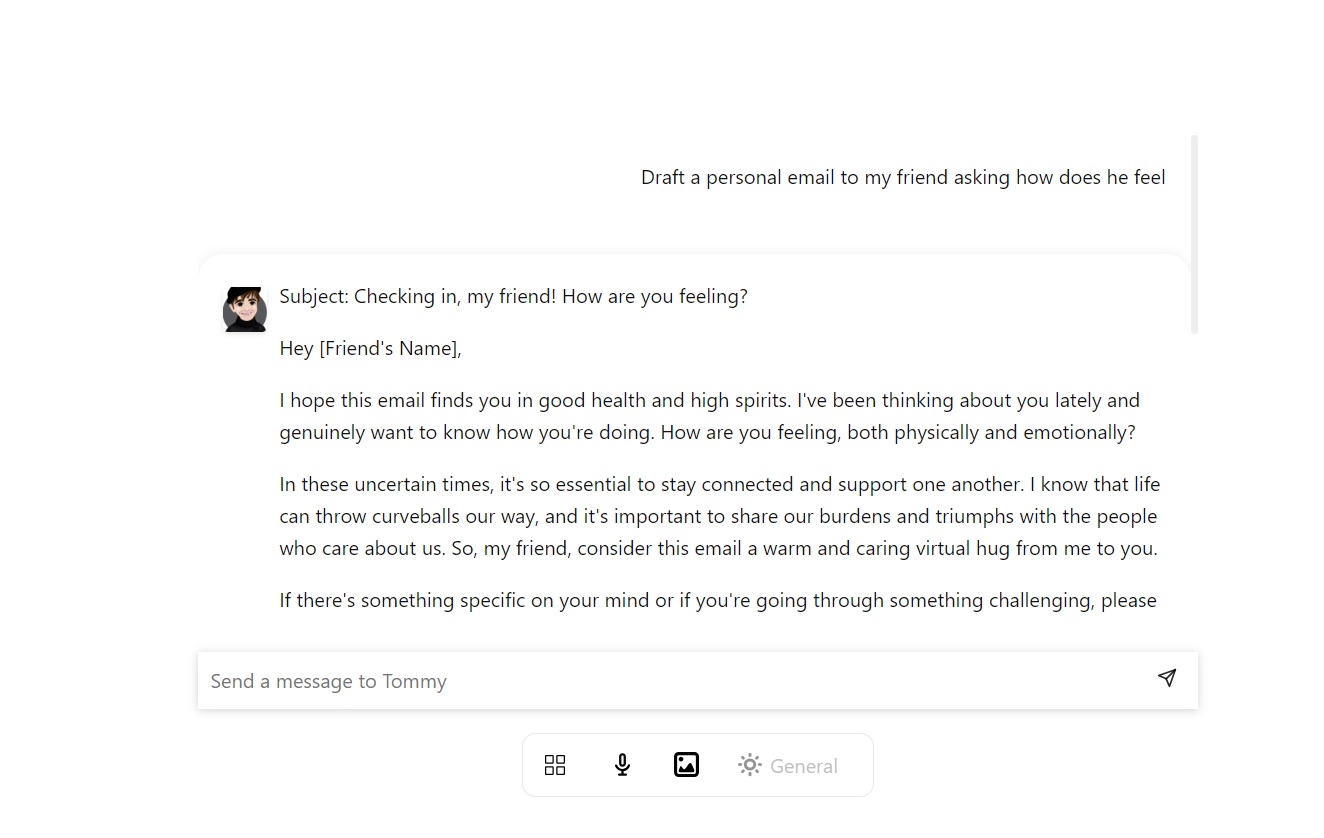Image resolution: width=1324 pixels, height=838 pixels.
Task: Activate the microphone voice input icon
Action: click(x=622, y=765)
